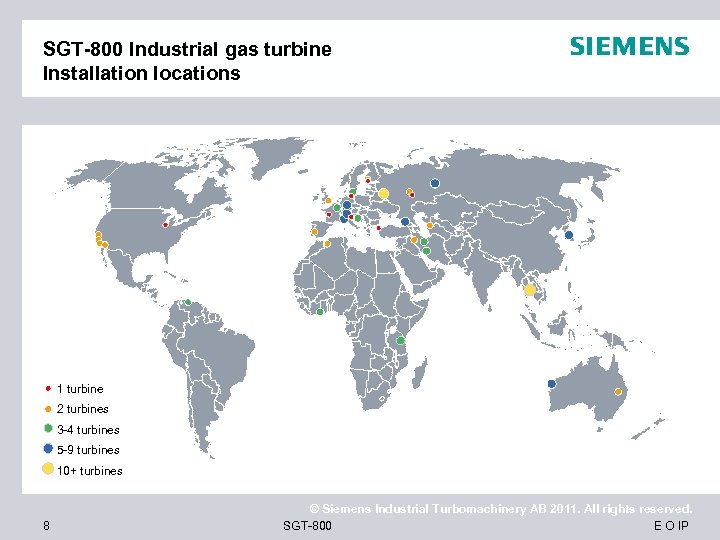Viewport: 720px width, 540px height.
Task: Select the '1 turbine' legend label
Action: 80,389
